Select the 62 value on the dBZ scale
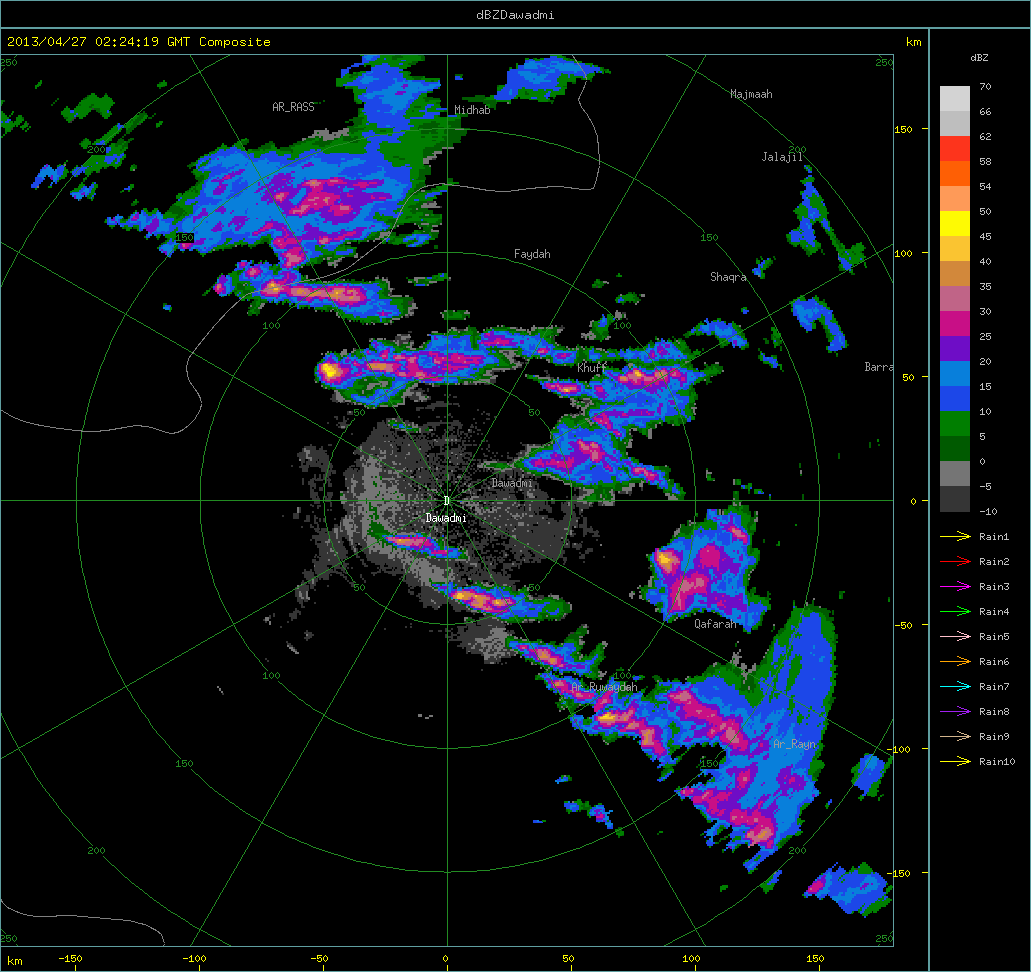The width and height of the screenshot is (1031, 972). 985,137
